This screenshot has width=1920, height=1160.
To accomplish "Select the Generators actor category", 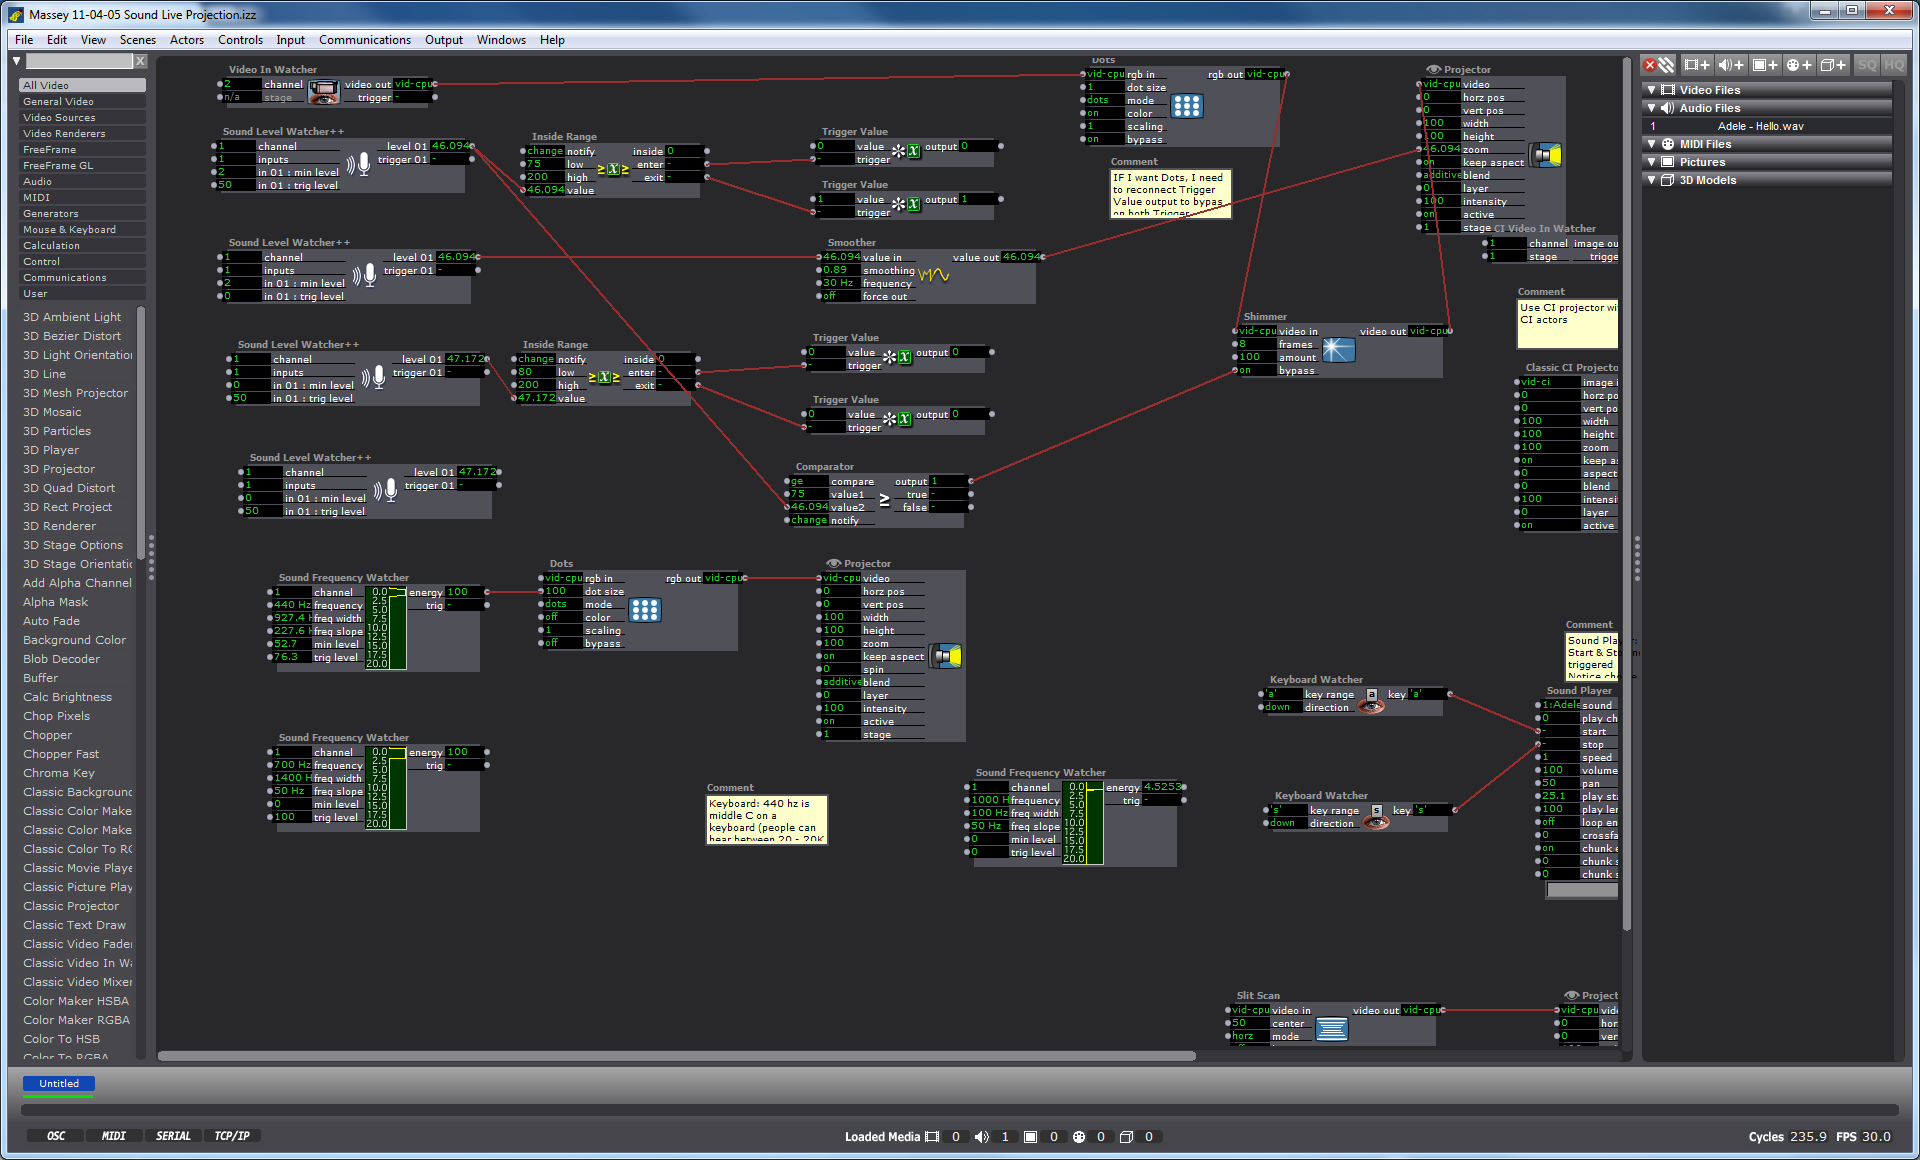I will 51,213.
